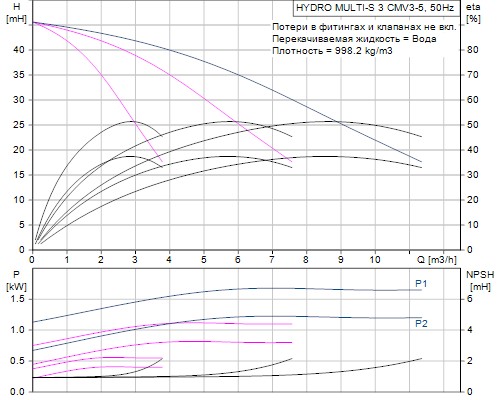Click the 3 tick on the Q axis
The image size is (500, 400).
point(135,260)
